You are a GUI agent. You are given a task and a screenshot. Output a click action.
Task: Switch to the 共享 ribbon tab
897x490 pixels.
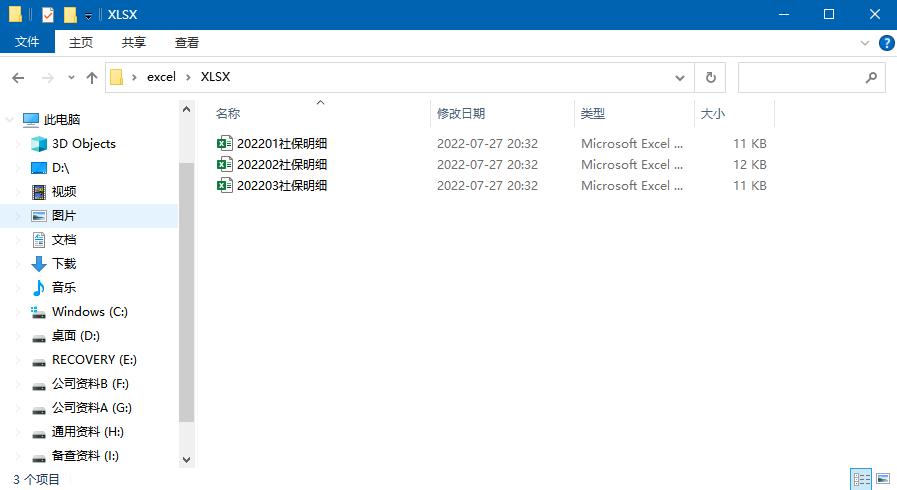tap(133, 42)
